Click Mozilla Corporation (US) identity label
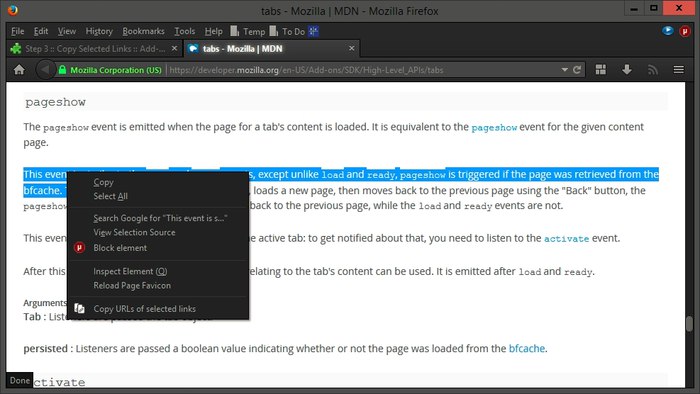Viewport: 700px width, 394px height. click(116, 70)
